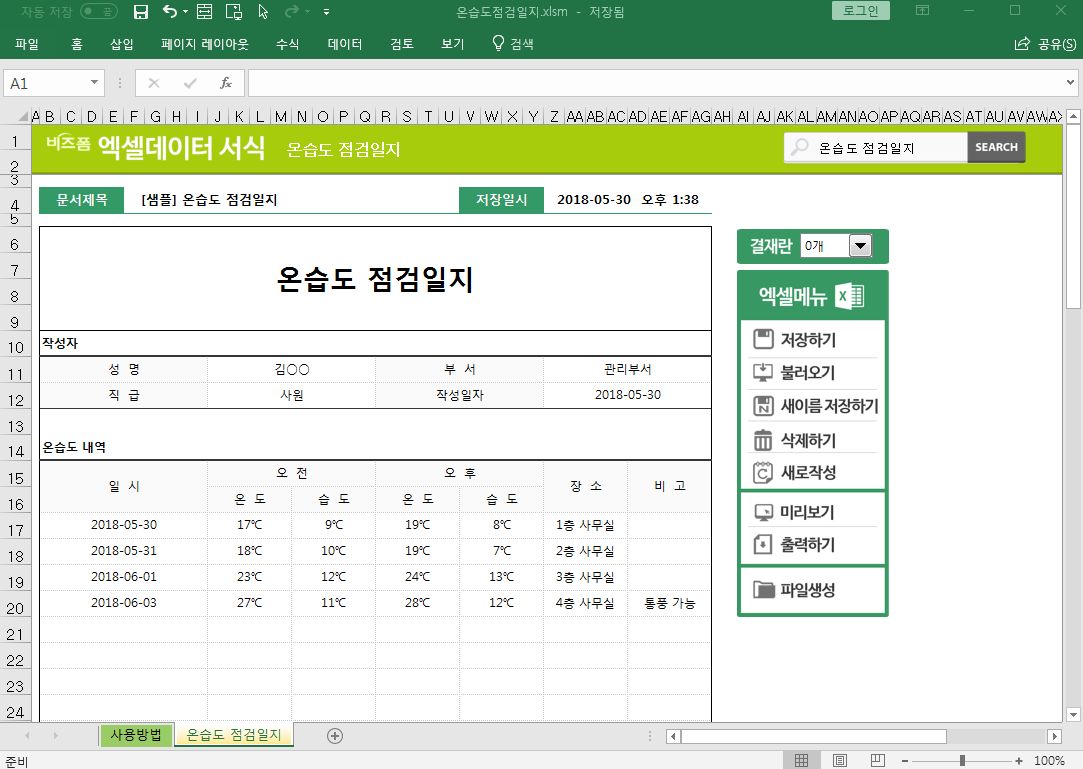Switch to the 사용방법 sheet tab
Viewport: 1083px width, 769px height.
(x=135, y=735)
